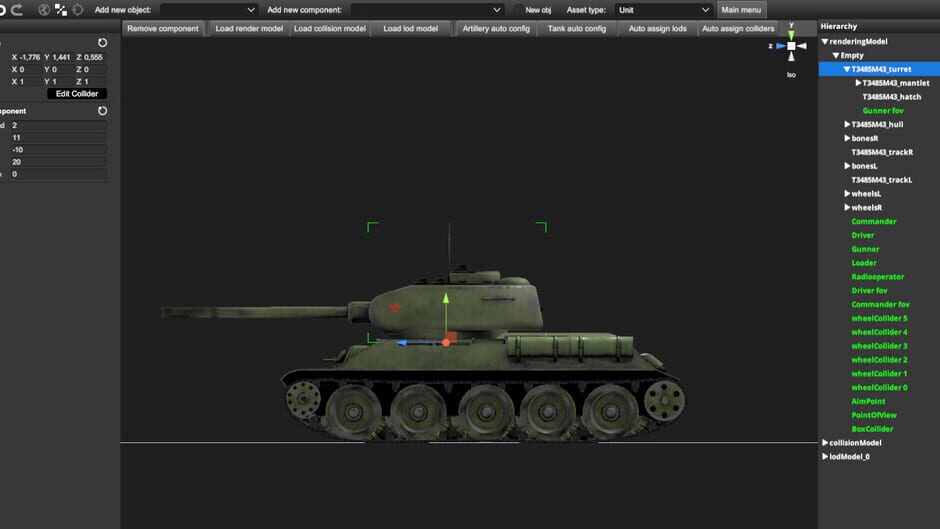940x529 pixels.
Task: Click Tank auto config toolbar item
Action: coord(577,29)
